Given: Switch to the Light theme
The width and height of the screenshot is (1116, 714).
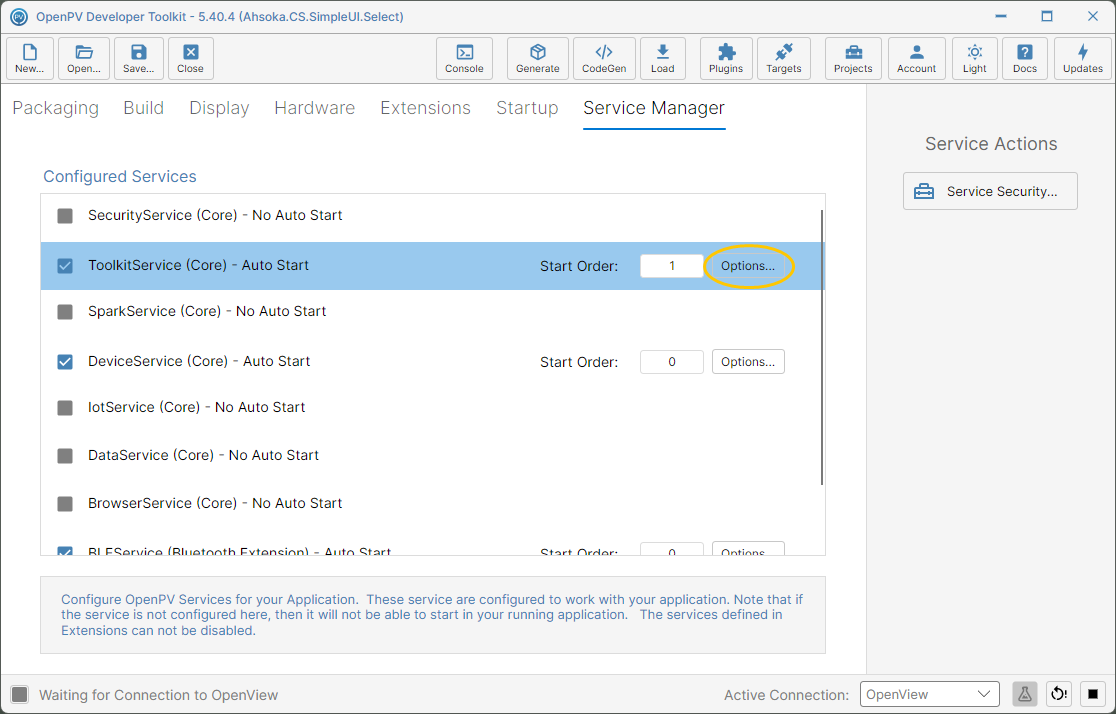Looking at the screenshot, I should [x=974, y=58].
